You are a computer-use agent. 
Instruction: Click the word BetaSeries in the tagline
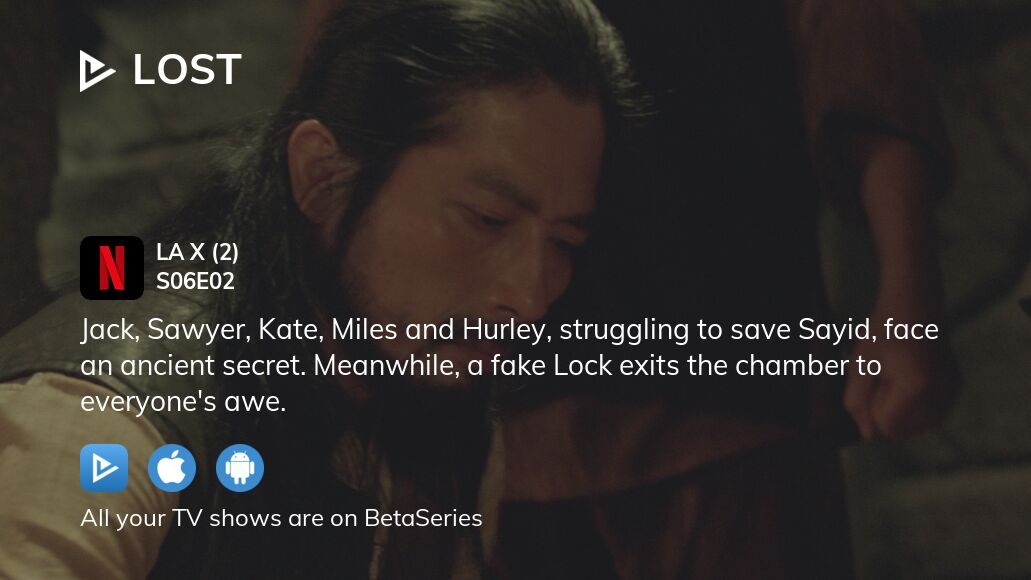pos(423,518)
